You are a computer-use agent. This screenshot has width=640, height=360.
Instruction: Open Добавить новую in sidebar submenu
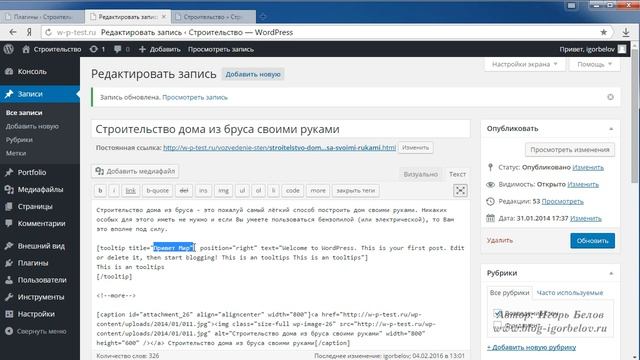(32, 126)
